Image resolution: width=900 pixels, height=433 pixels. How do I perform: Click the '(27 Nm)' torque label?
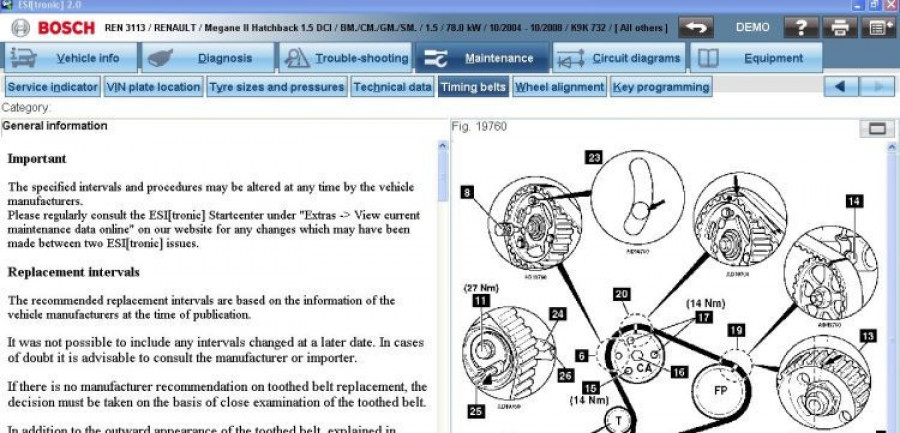(x=481, y=288)
